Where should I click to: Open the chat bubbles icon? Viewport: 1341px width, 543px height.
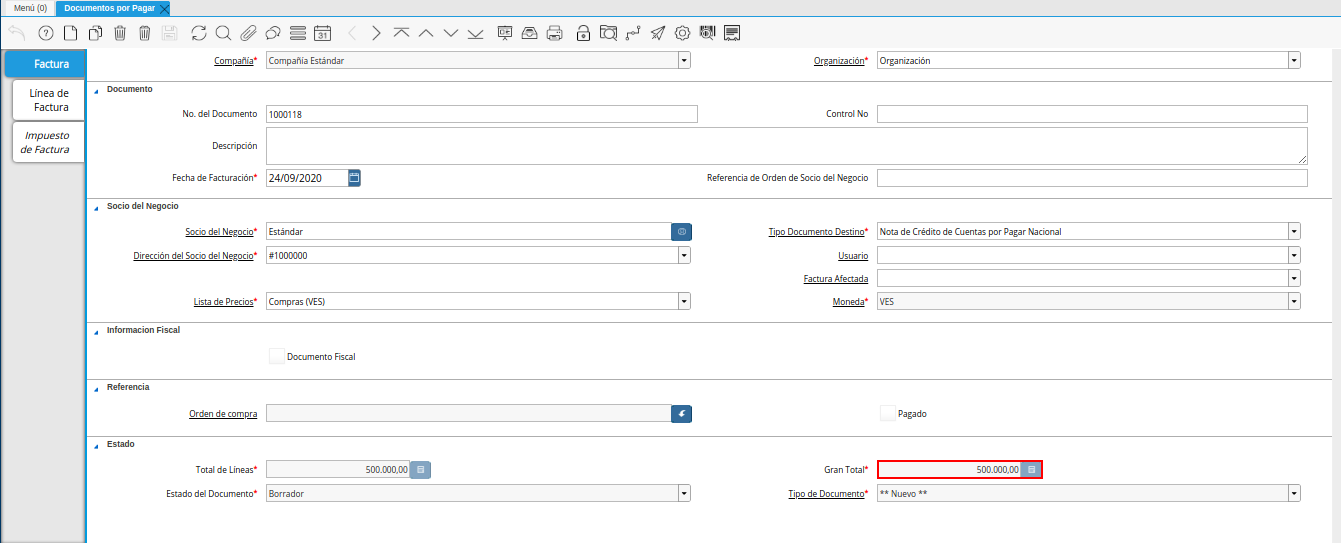click(x=272, y=33)
